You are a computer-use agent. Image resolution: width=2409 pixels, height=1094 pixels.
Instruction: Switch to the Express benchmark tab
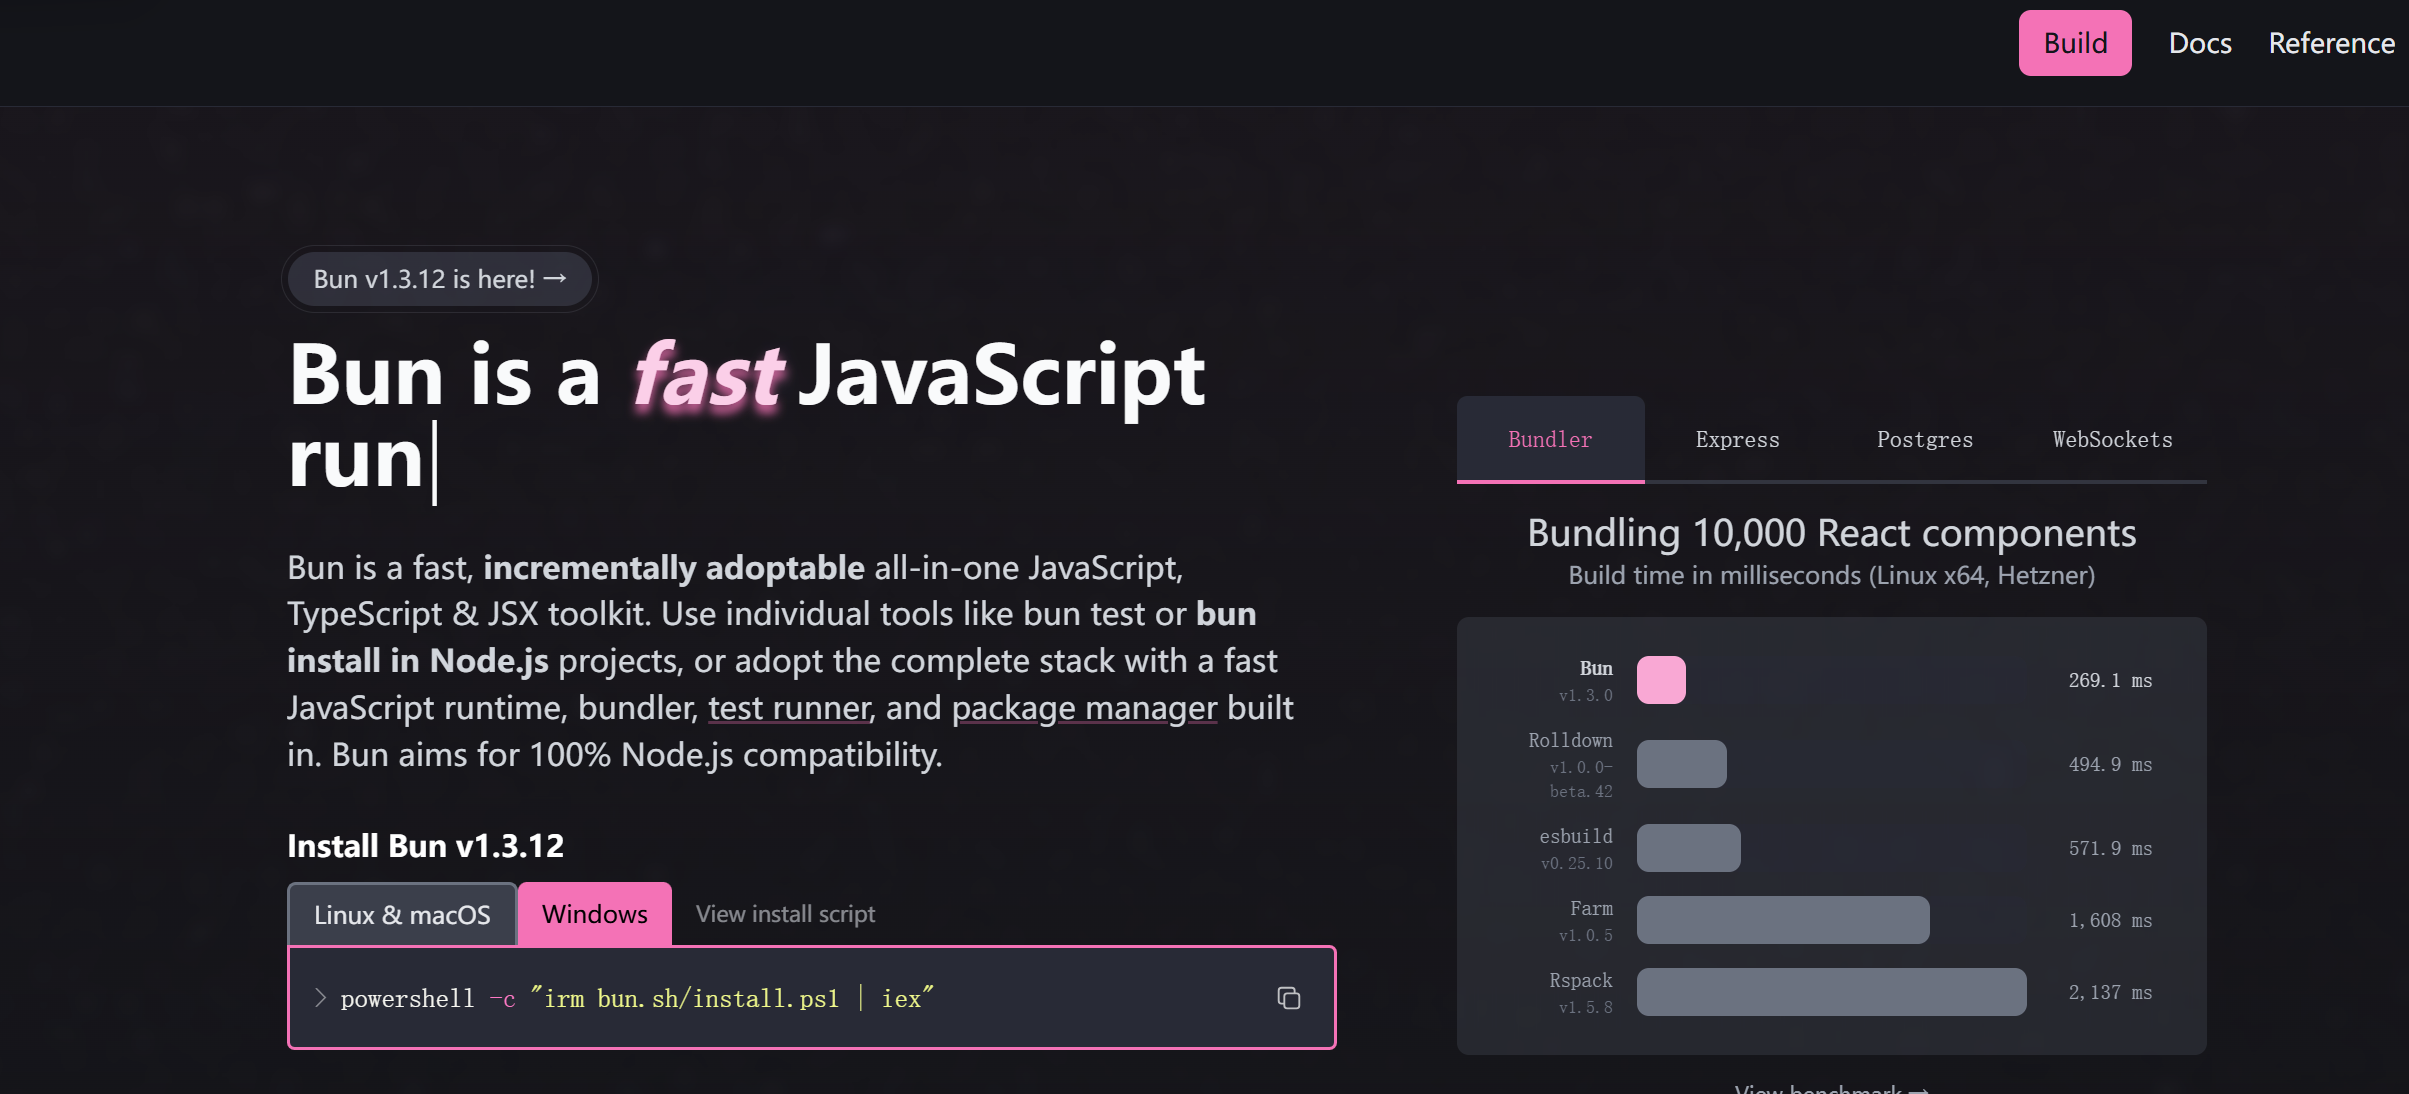[1737, 439]
